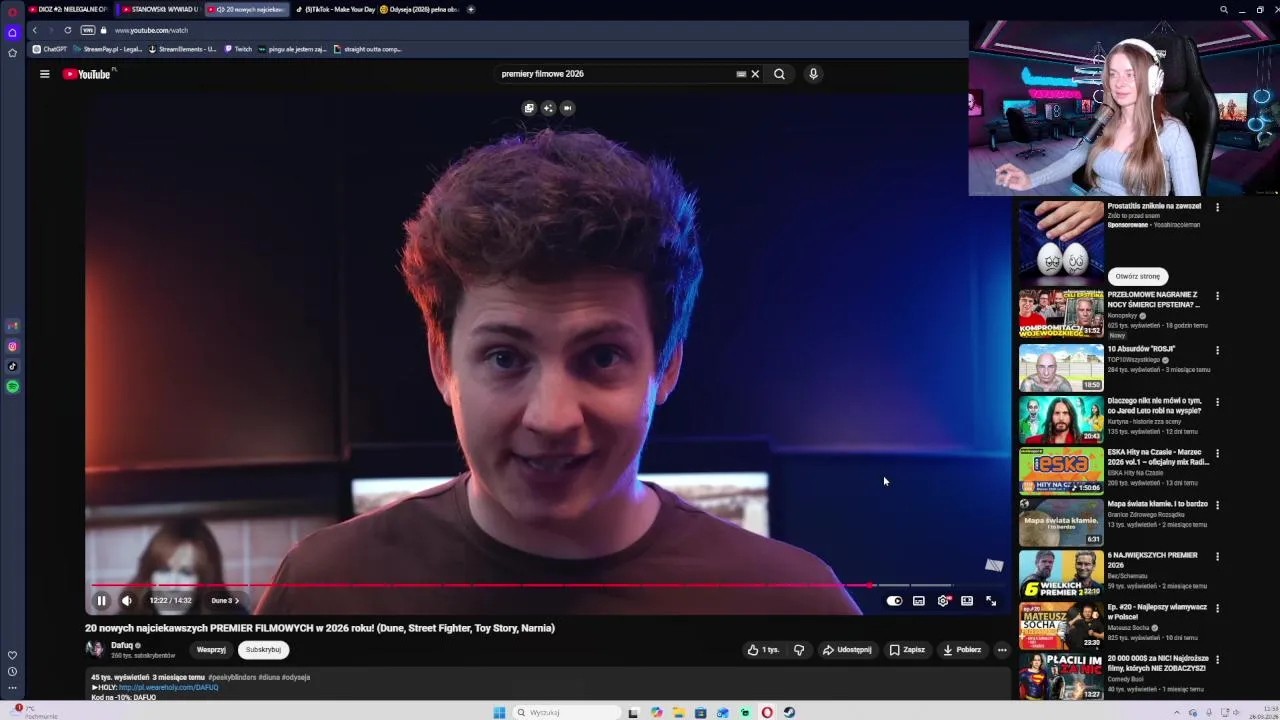
Task: Expand the Dune 3 chapter list
Action: pyautogui.click(x=225, y=601)
